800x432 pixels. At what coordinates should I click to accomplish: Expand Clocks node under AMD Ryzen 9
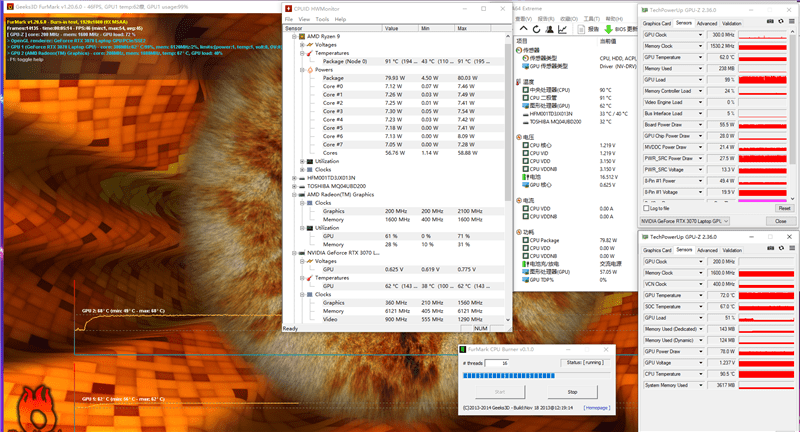point(302,169)
